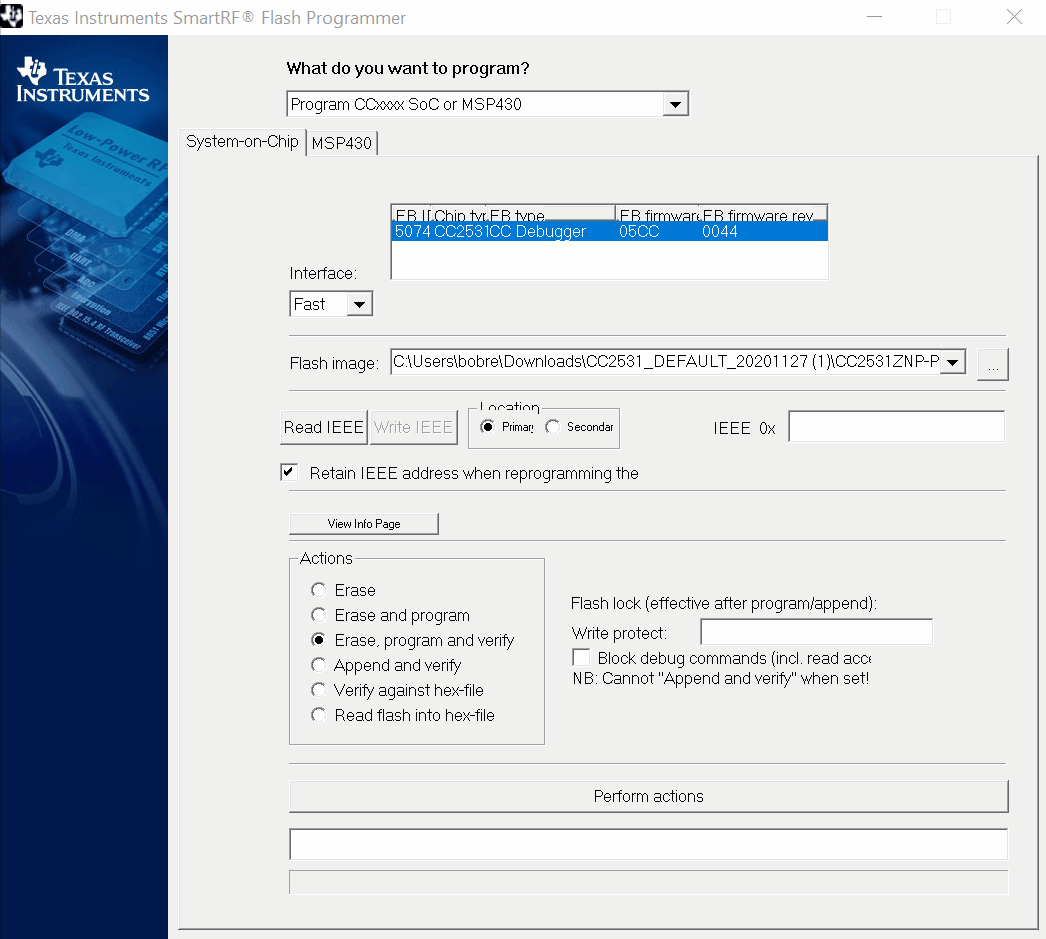Enable Block debug commands checkbox
Screen dimensions: 1046x939
[581, 658]
